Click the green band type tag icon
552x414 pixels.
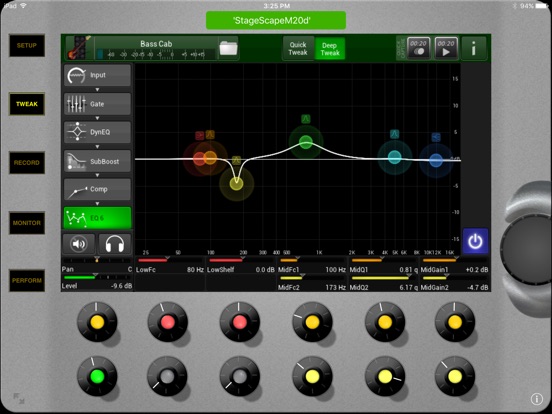point(306,119)
